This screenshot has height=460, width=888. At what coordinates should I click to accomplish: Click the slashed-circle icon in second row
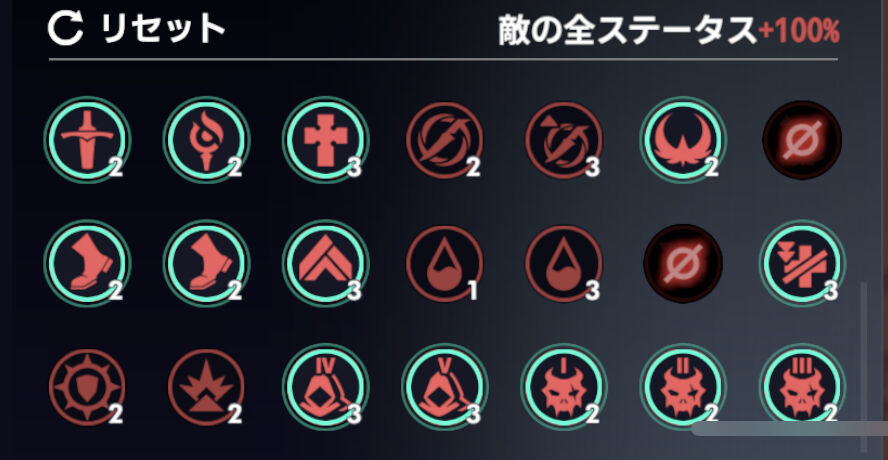click(683, 263)
